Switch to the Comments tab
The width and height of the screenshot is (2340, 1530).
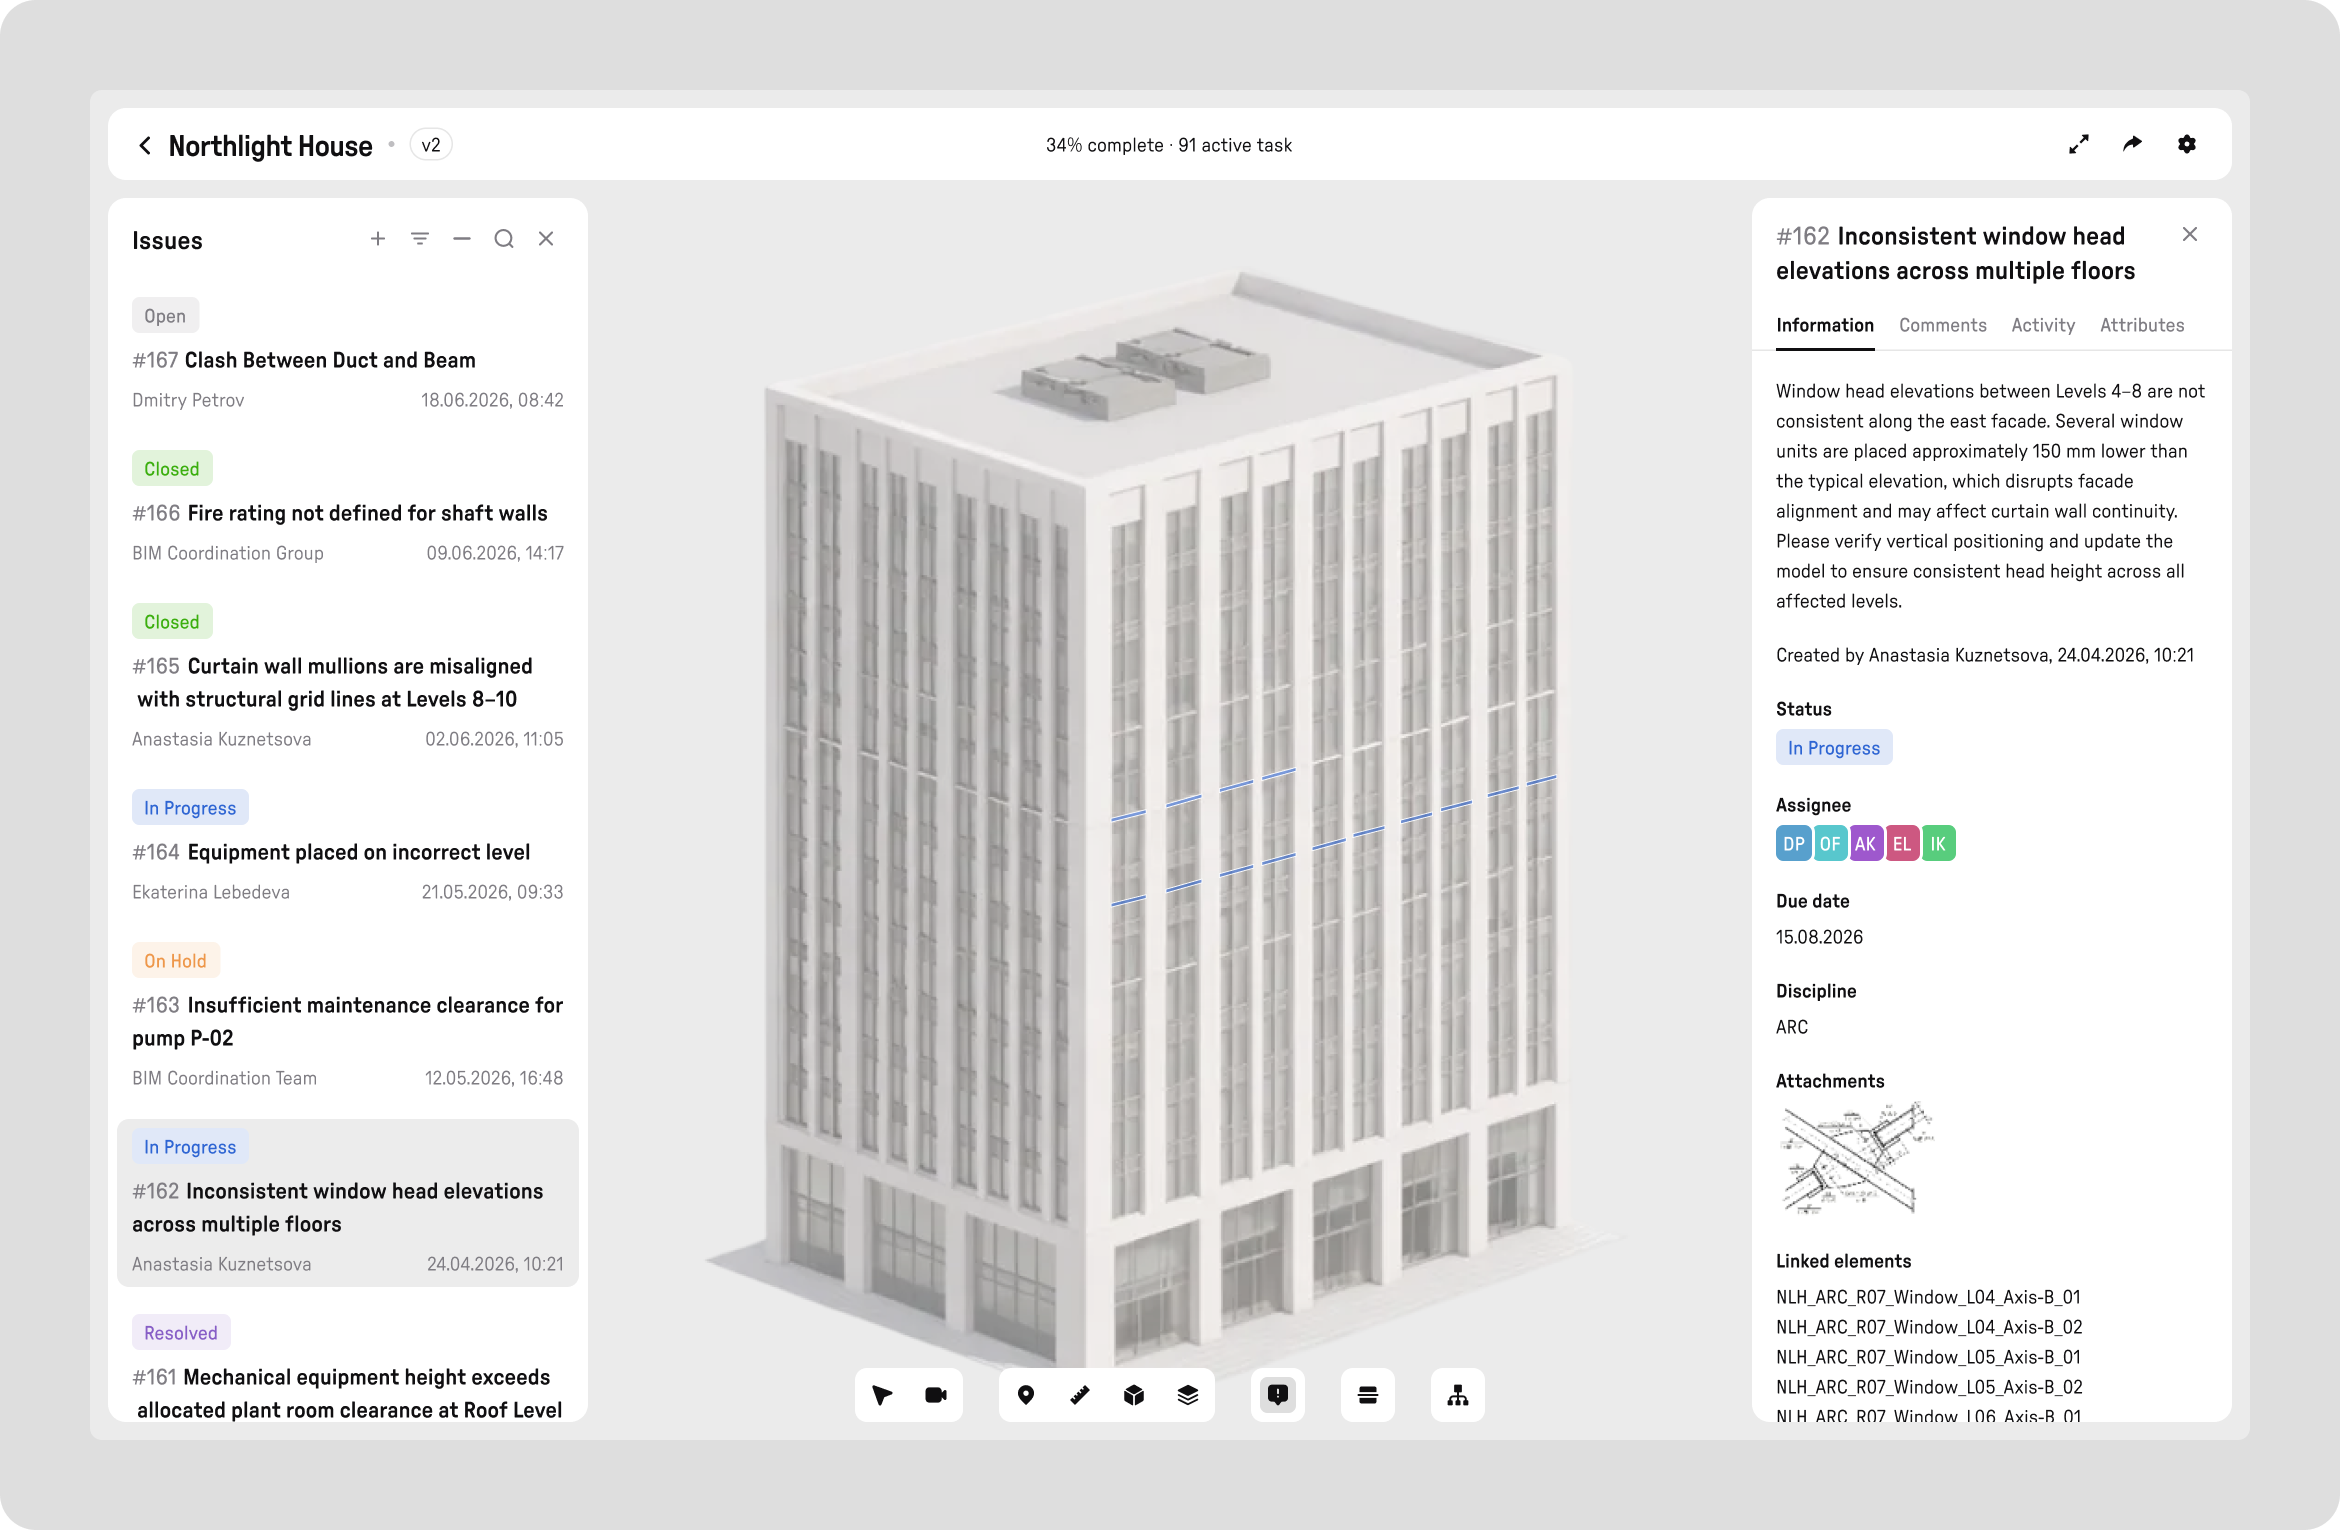tap(1943, 326)
